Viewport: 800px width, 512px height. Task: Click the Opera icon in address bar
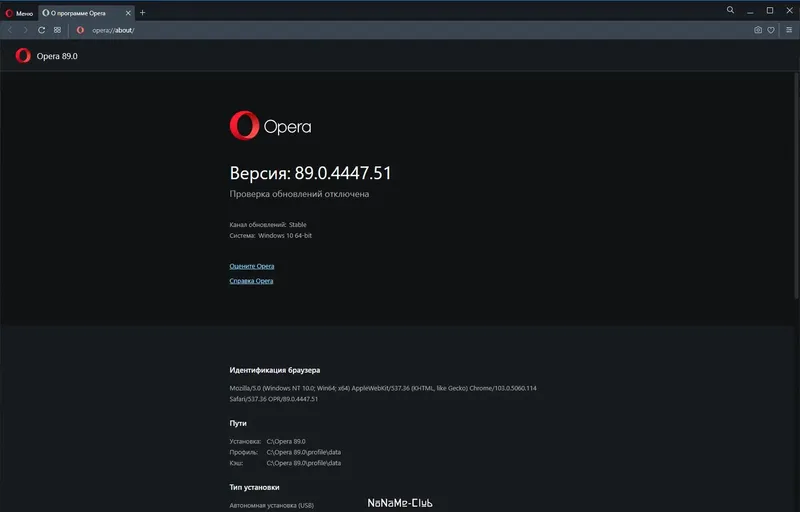tap(80, 30)
